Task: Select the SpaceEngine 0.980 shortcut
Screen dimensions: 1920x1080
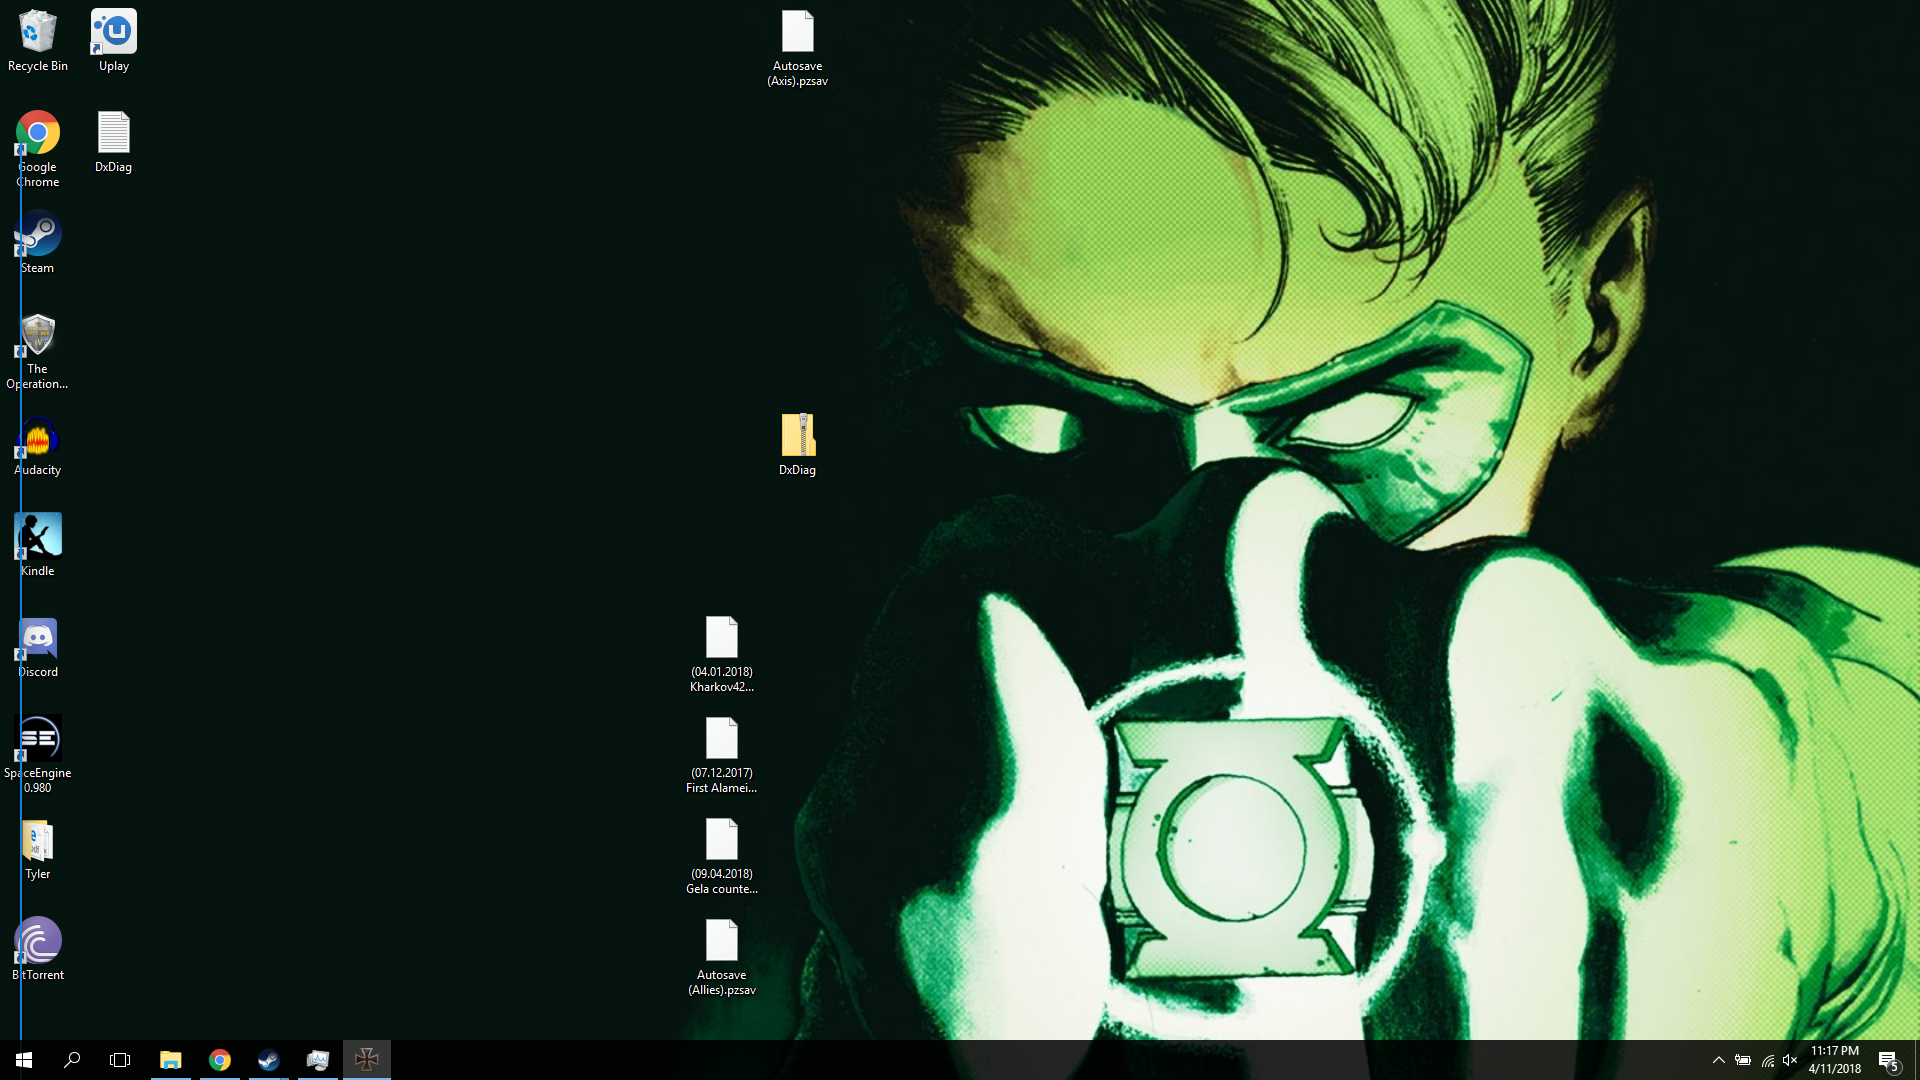Action: point(38,756)
